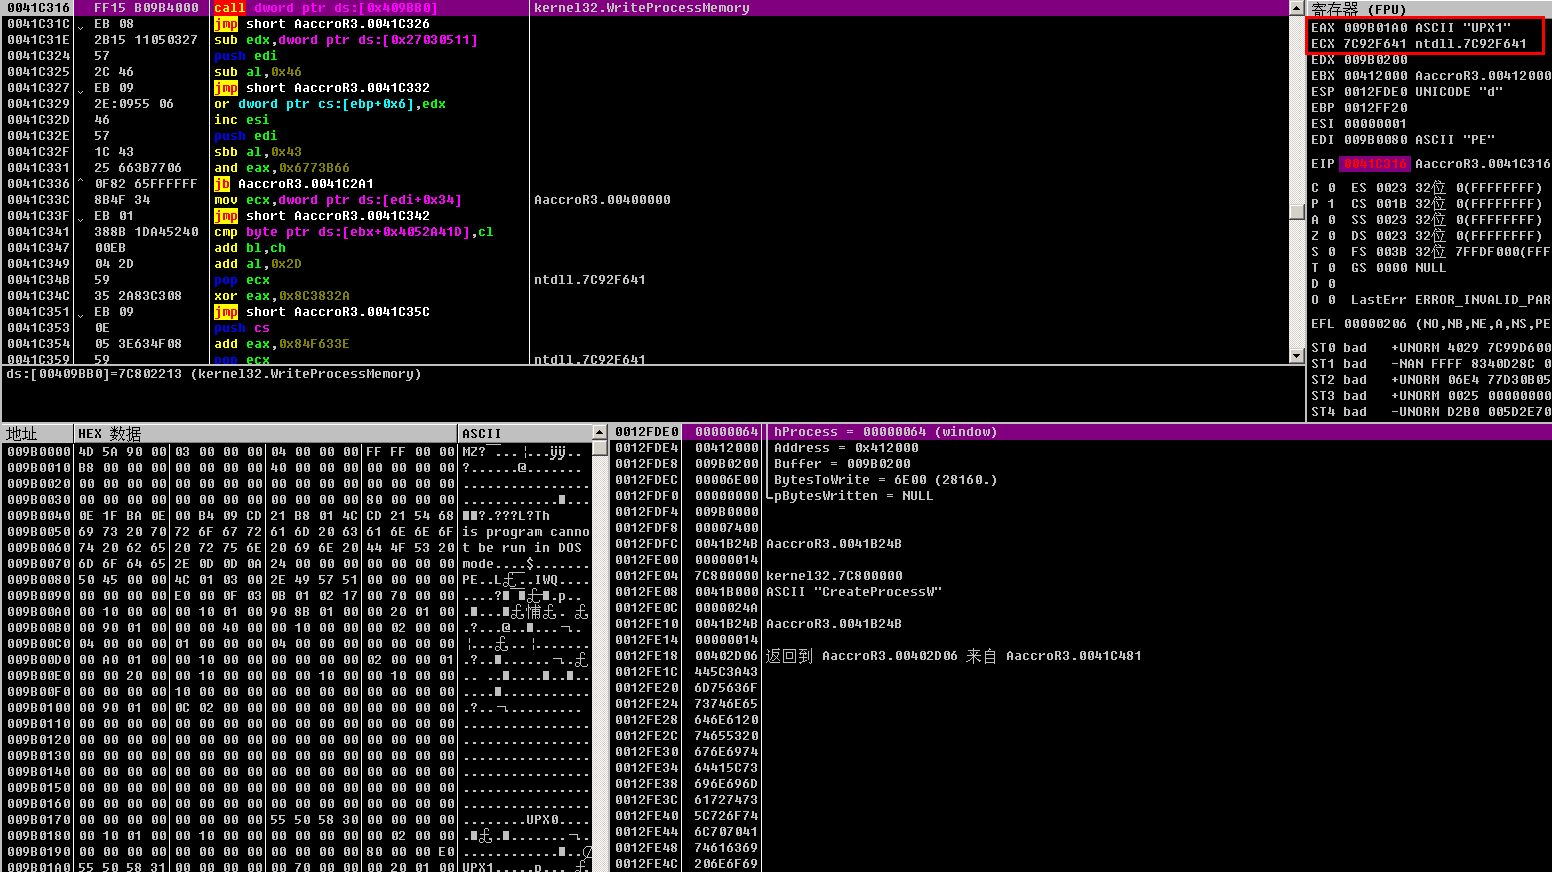The image size is (1552, 872).
Task: Select stack row 0012FE18 返回到 AaccroR3.00402D06
Action: tap(1081, 656)
